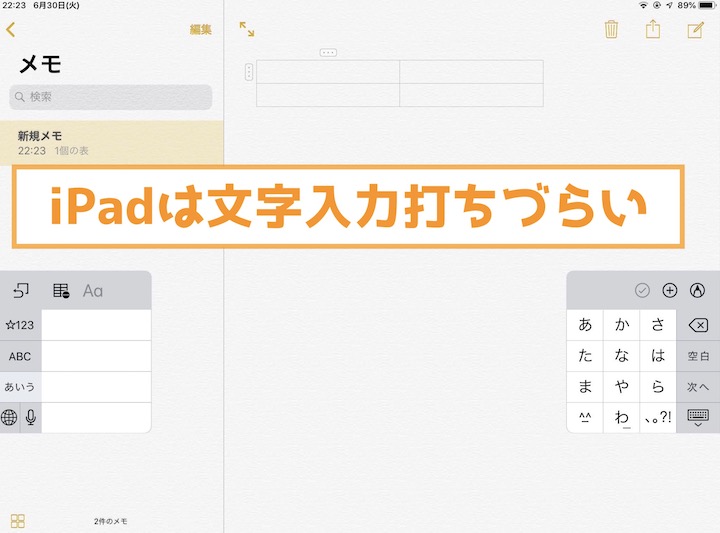Tap the table column handle

[x=328, y=53]
